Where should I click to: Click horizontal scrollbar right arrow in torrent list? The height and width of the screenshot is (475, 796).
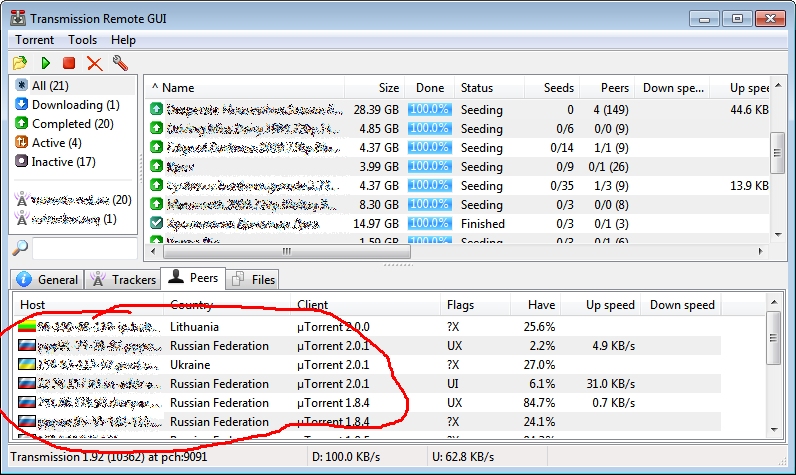[760, 251]
